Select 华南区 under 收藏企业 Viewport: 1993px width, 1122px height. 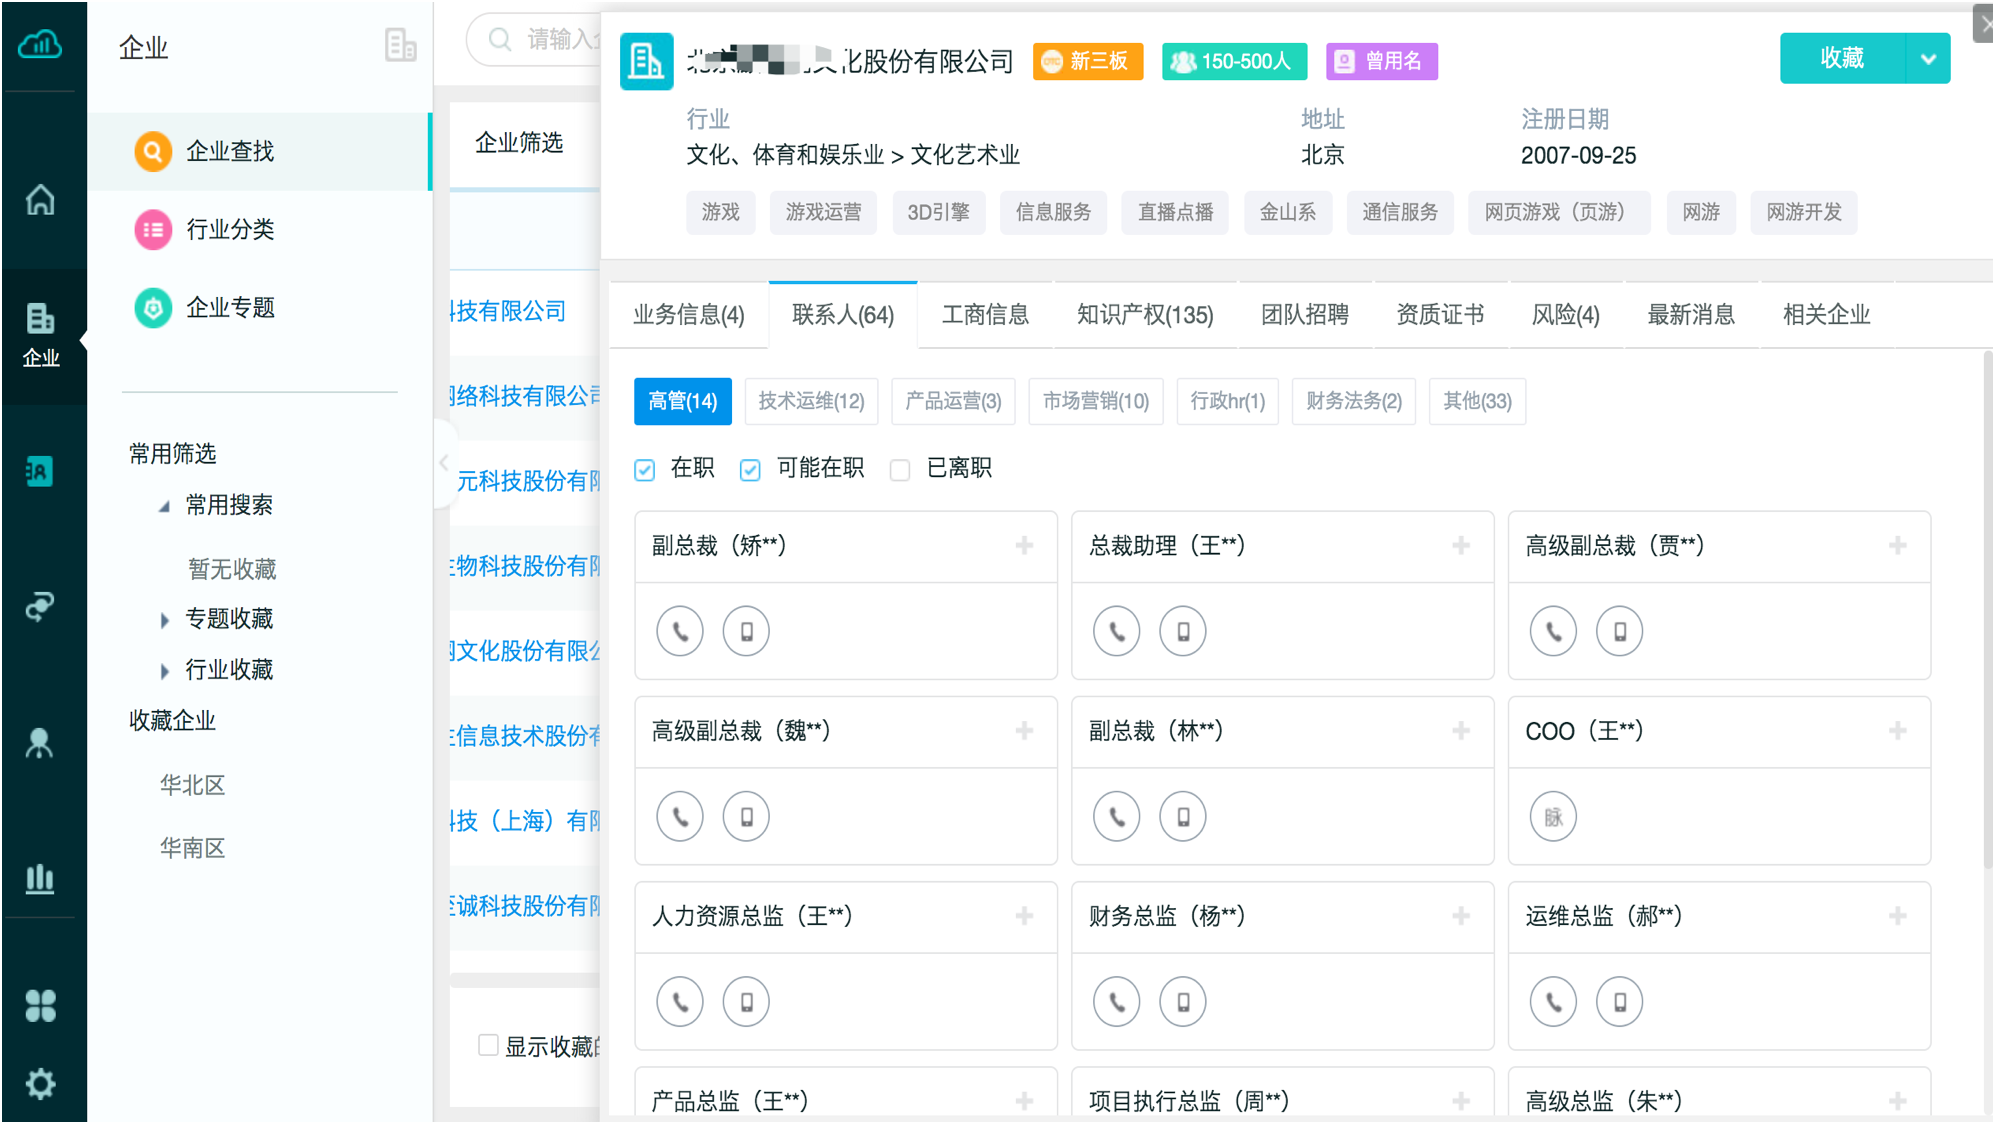pyautogui.click(x=192, y=848)
